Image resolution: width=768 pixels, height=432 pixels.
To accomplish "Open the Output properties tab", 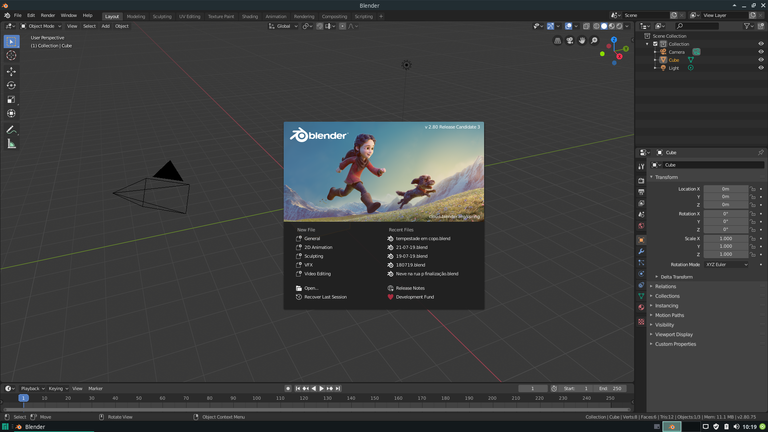I will click(x=641, y=192).
